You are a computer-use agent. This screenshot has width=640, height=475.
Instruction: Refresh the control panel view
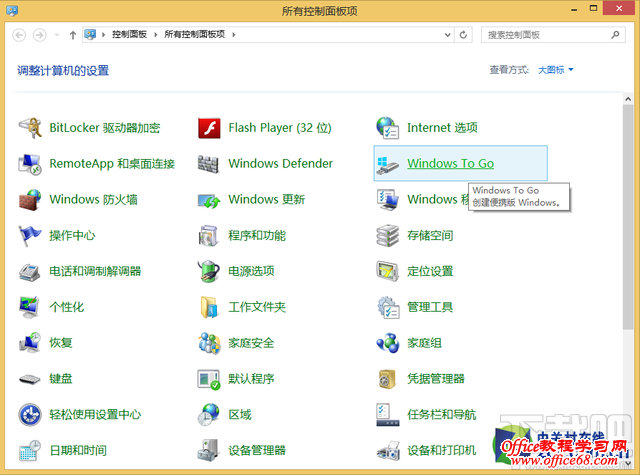(x=463, y=35)
